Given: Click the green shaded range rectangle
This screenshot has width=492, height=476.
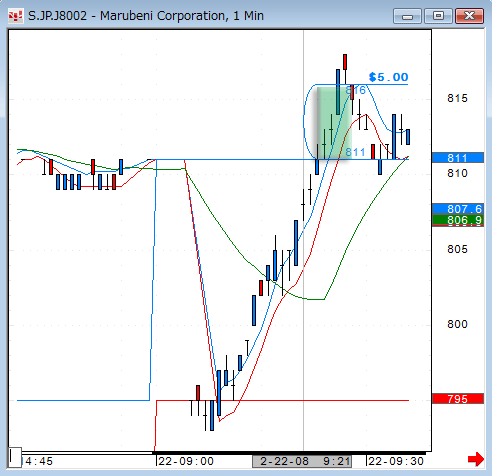Looking at the screenshot, I should [x=334, y=123].
